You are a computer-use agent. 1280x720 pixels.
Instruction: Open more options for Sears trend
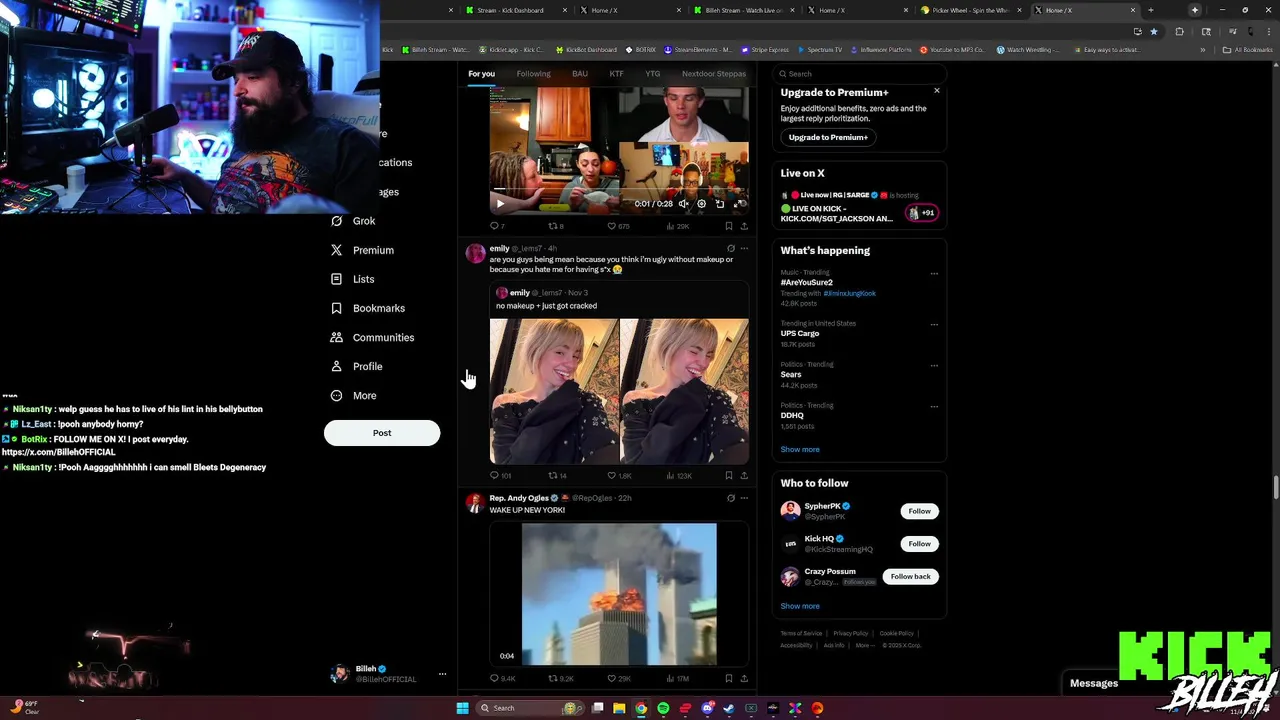[934, 365]
